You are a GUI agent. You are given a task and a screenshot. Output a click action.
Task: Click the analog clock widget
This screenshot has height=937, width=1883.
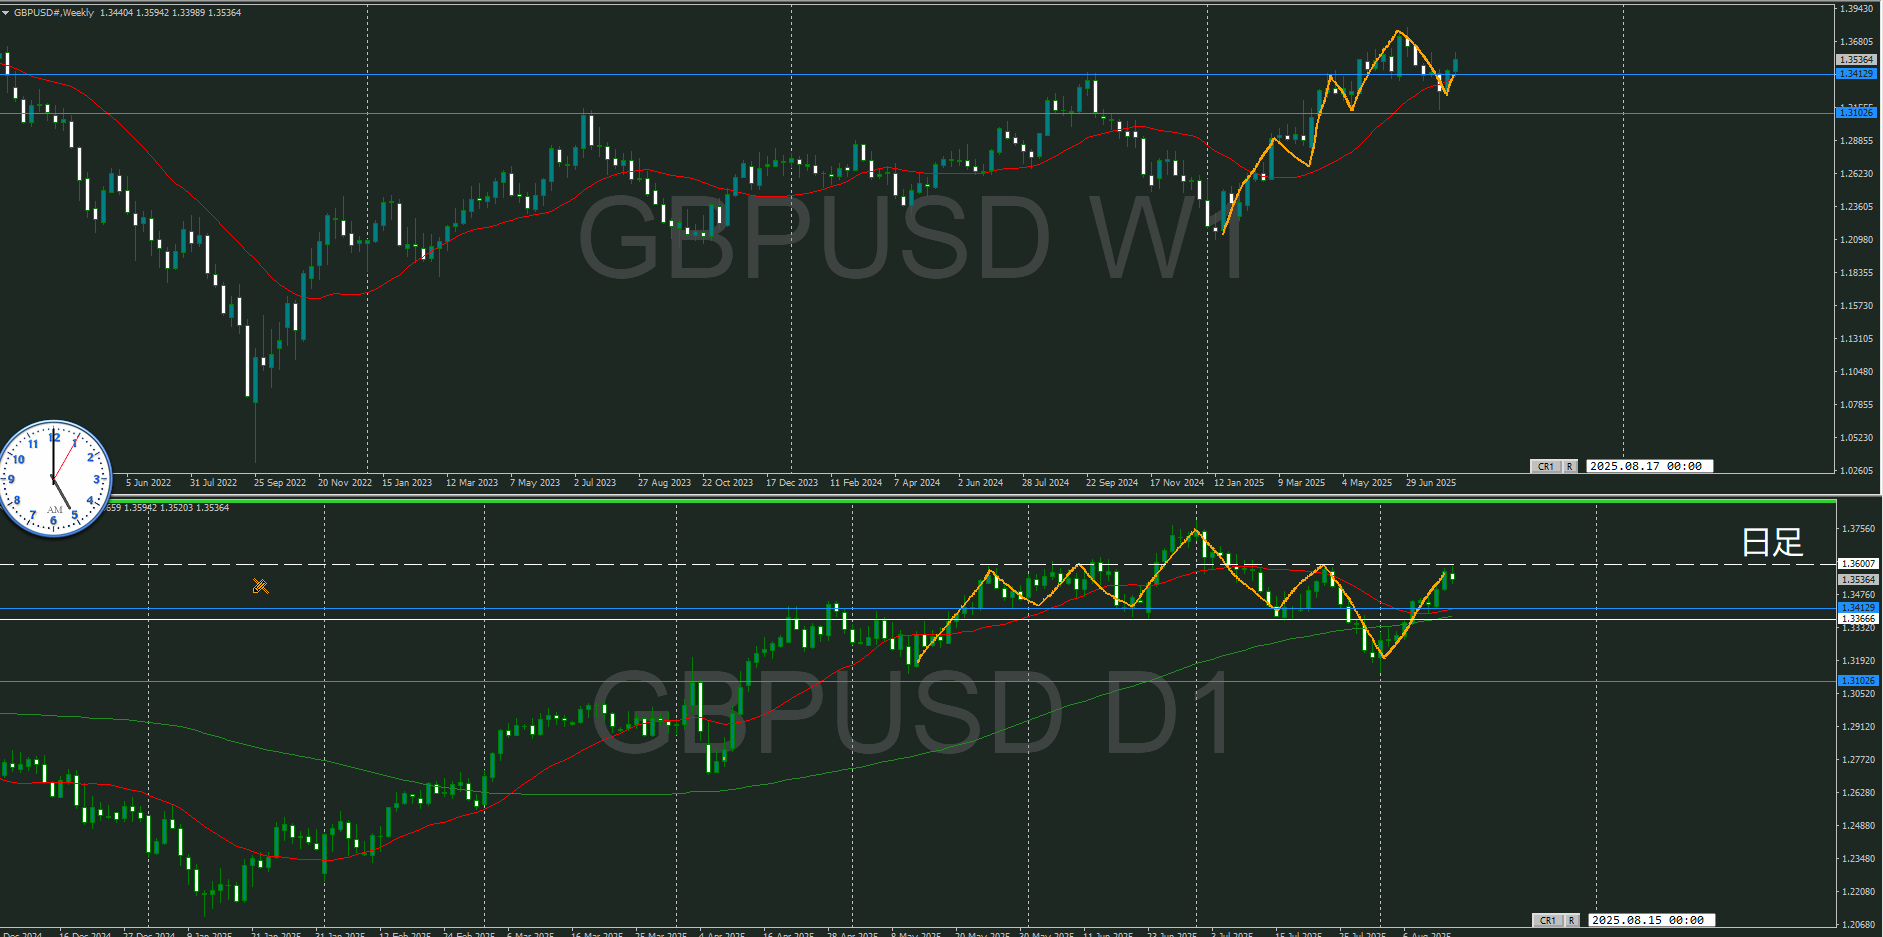tap(54, 479)
